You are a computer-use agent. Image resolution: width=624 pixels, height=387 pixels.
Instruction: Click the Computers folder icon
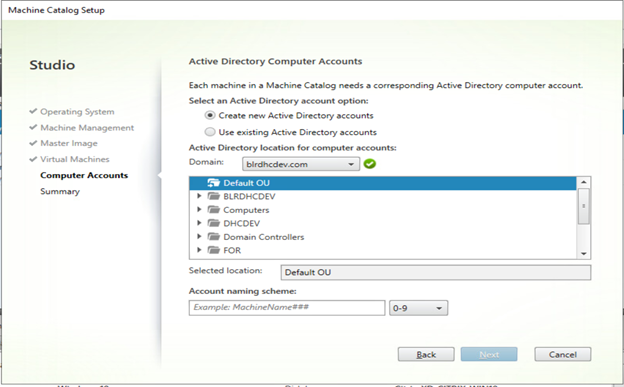pos(214,209)
